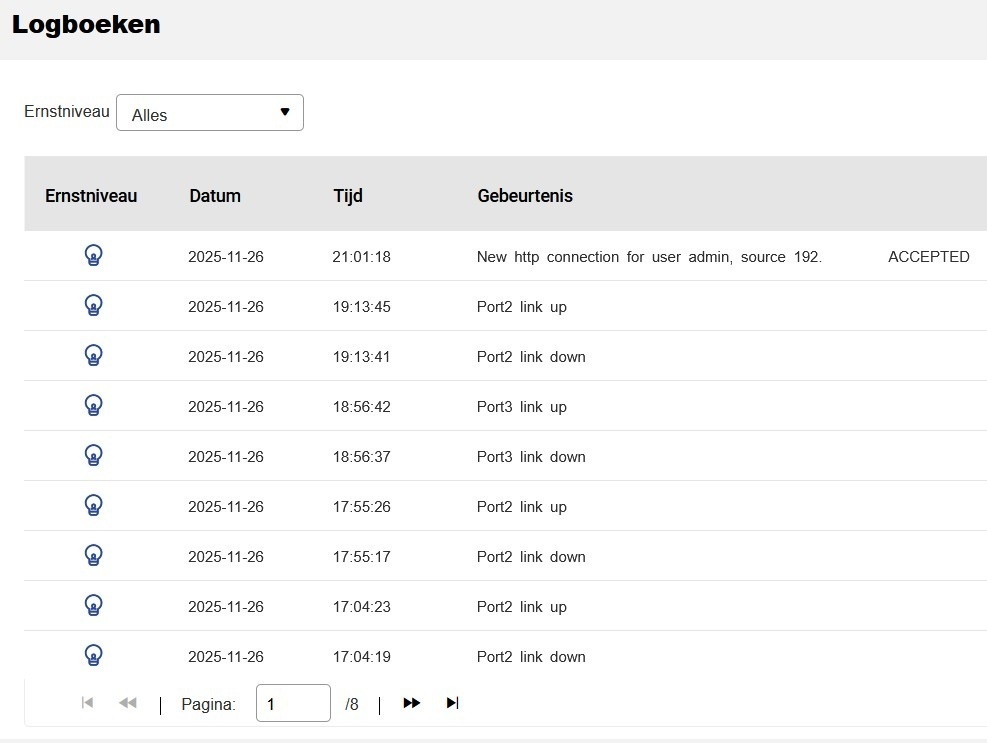
Task: Jump to the first page using the pagination icon
Action: (x=87, y=703)
